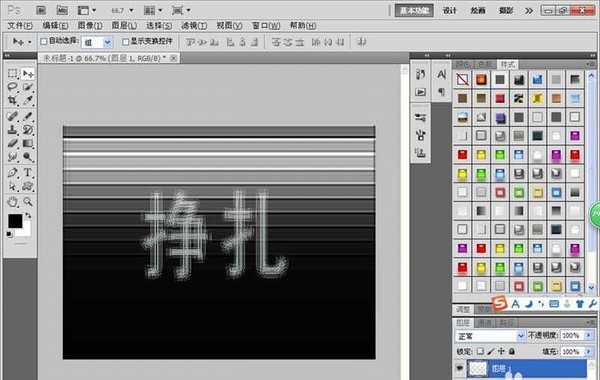Switch to the 绘画 workspace
Image resolution: width=600 pixels, height=380 pixels.
point(478,10)
